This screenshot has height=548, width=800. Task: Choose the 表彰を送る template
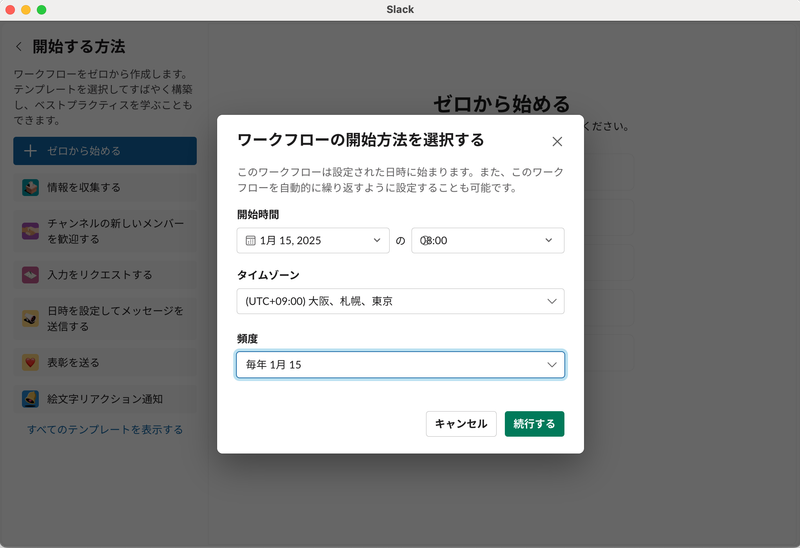(x=105, y=362)
